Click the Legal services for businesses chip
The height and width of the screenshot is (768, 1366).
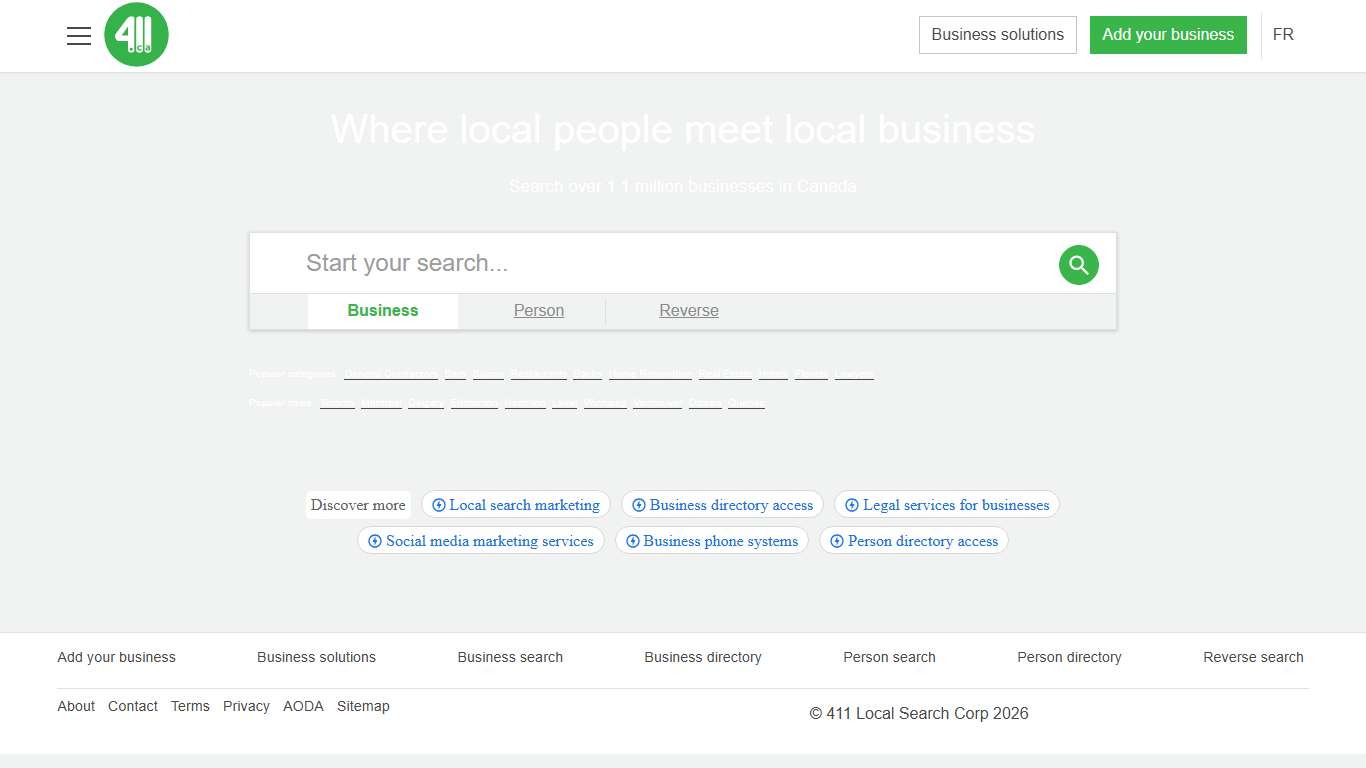(x=946, y=504)
